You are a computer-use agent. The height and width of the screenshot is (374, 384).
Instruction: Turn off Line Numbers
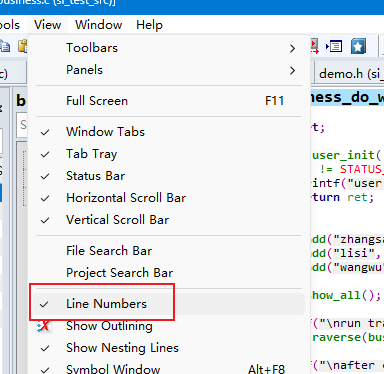click(169, 304)
